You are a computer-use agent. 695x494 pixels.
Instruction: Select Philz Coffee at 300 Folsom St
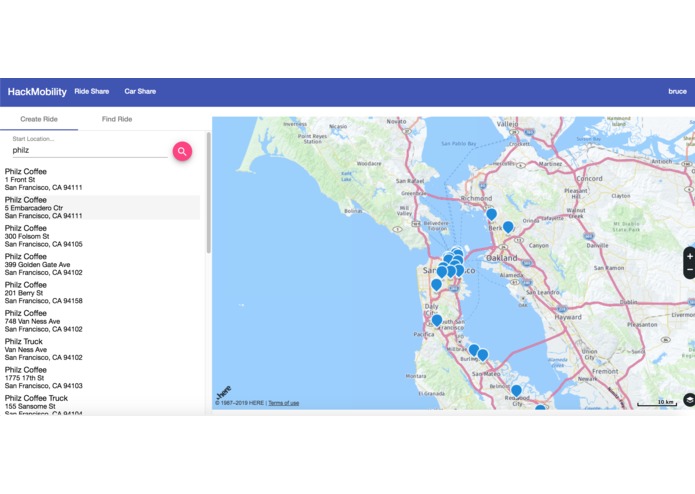(102, 236)
